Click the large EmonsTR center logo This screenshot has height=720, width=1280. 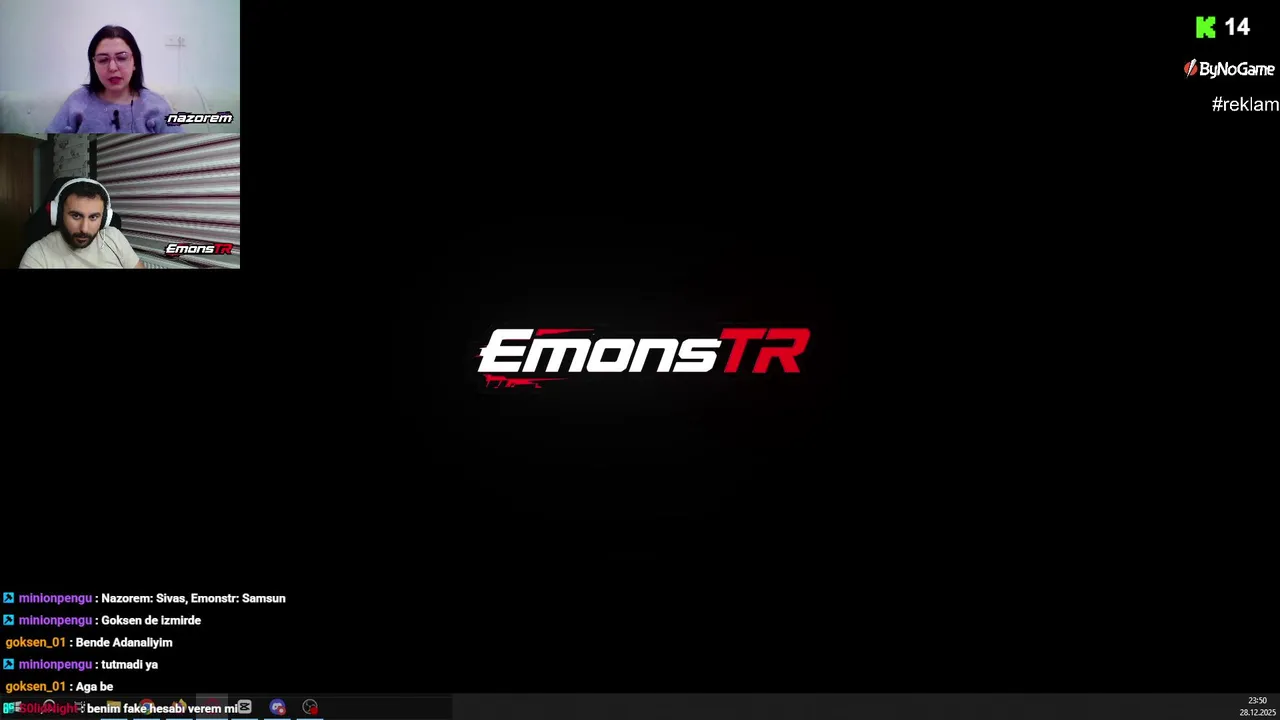(644, 356)
